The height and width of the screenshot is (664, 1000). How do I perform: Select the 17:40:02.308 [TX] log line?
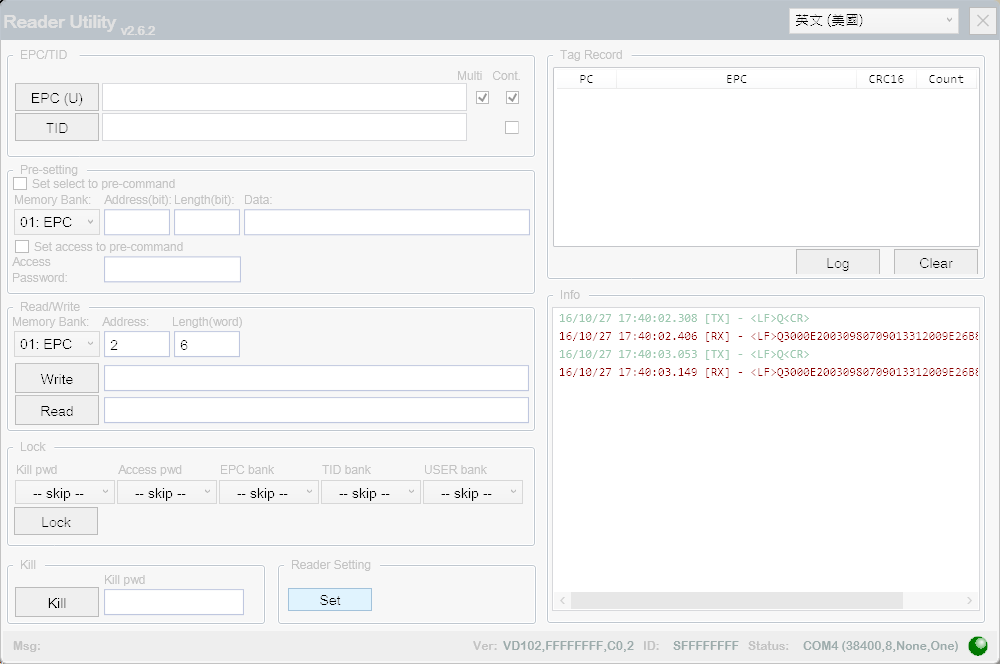coord(684,318)
